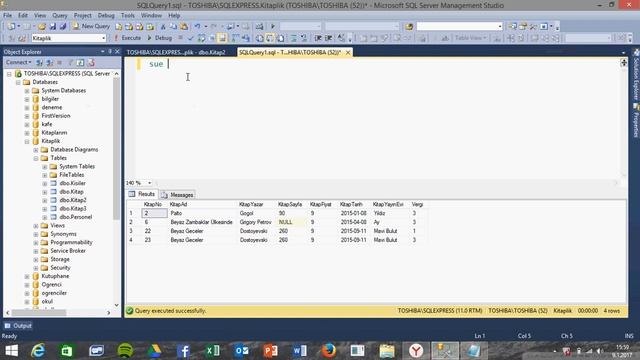Screen dimensions: 640x360
Task: Click Comment out selected lines icon
Action: tap(293, 38)
